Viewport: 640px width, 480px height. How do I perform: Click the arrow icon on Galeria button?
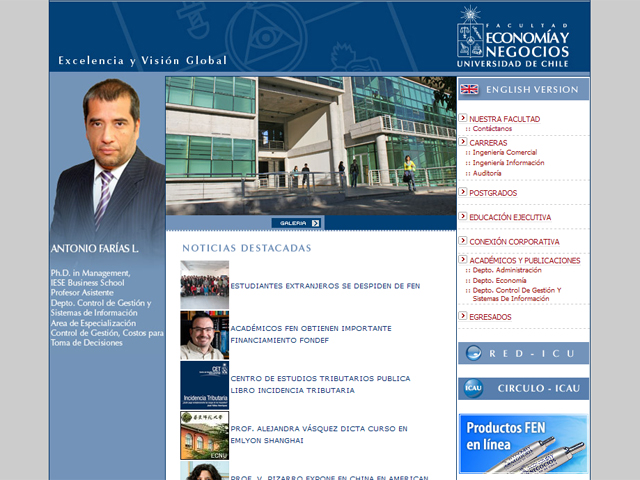(x=315, y=223)
